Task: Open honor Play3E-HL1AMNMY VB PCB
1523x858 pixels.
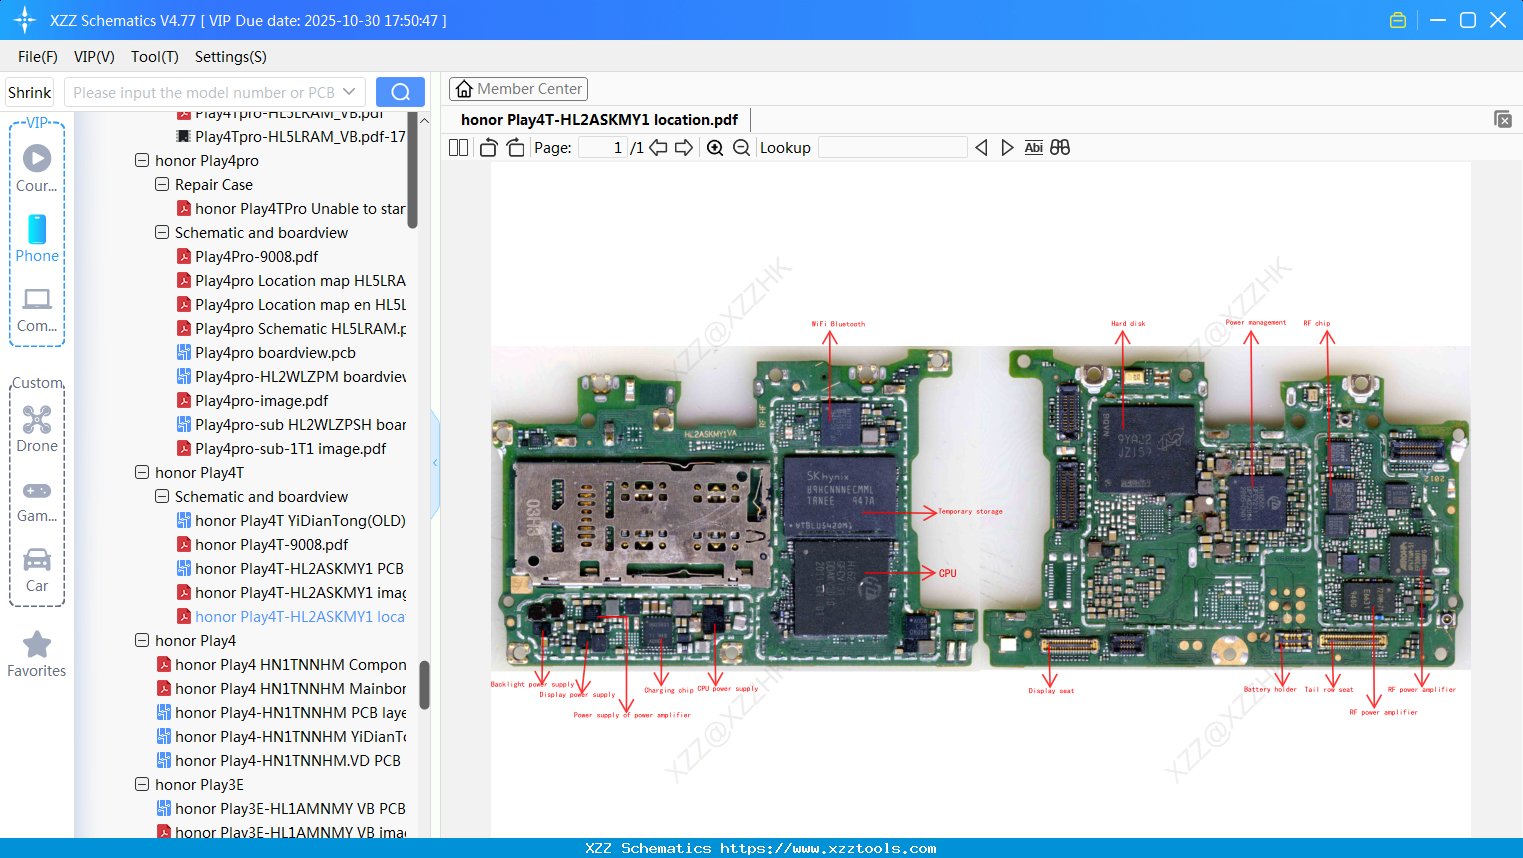Action: click(281, 808)
